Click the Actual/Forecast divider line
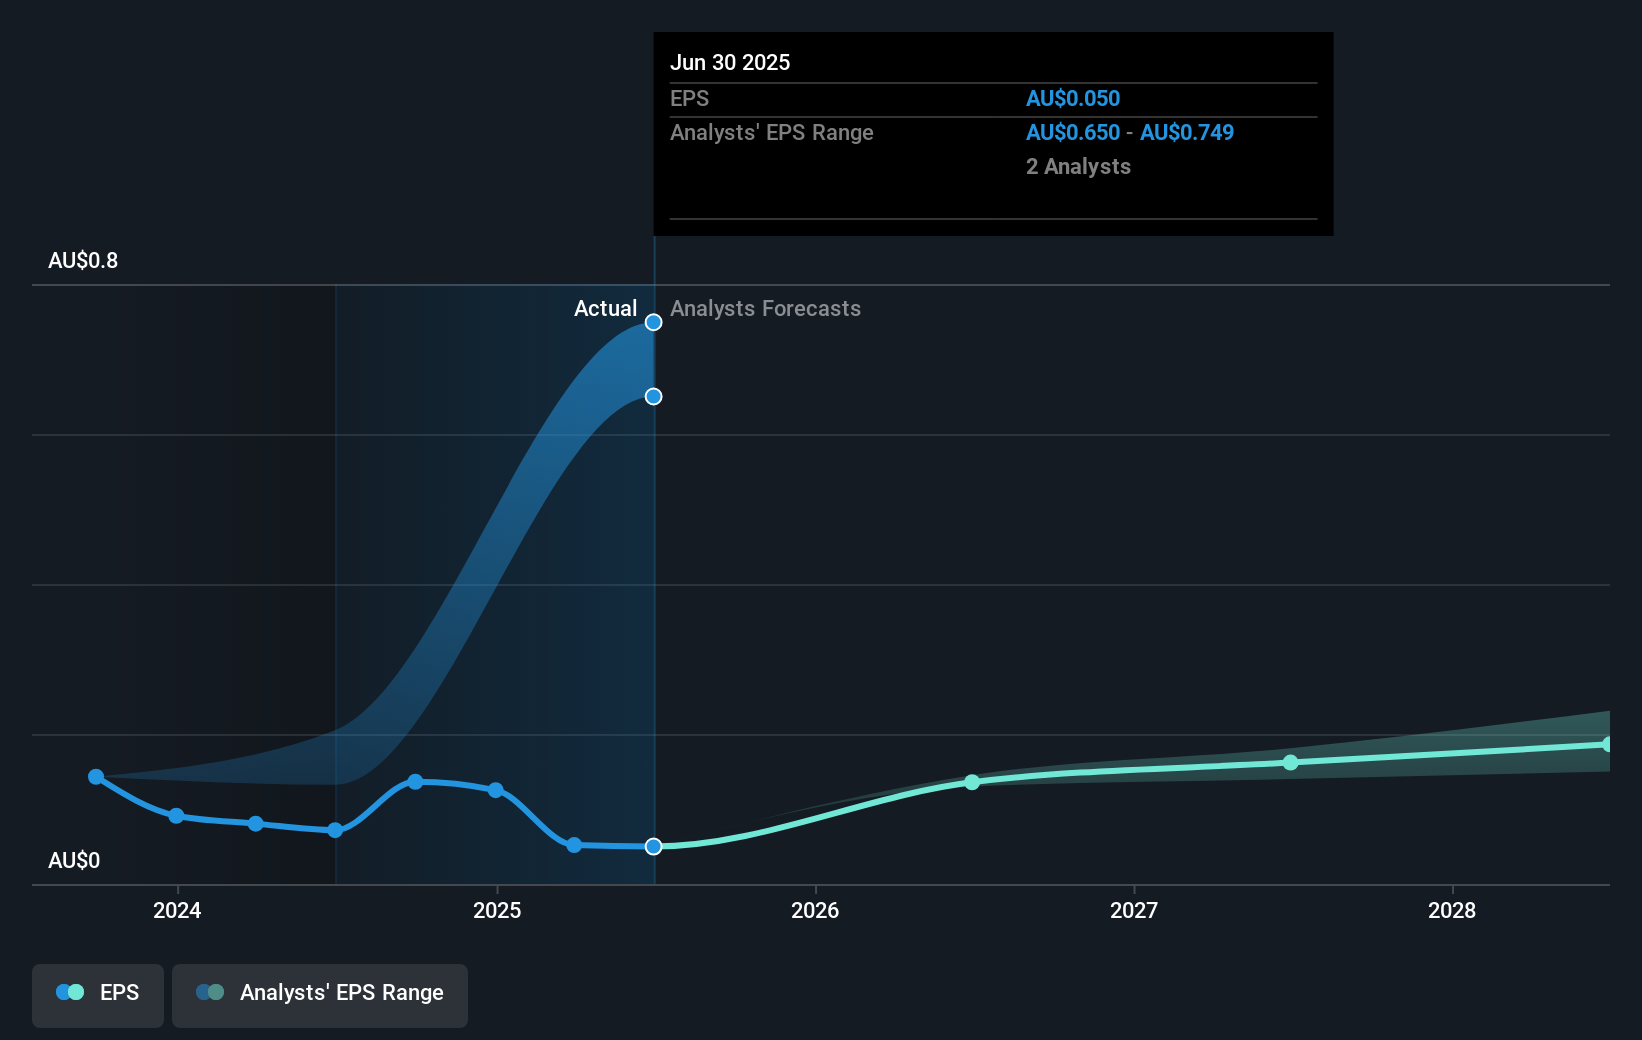This screenshot has width=1642, height=1040. [653, 600]
